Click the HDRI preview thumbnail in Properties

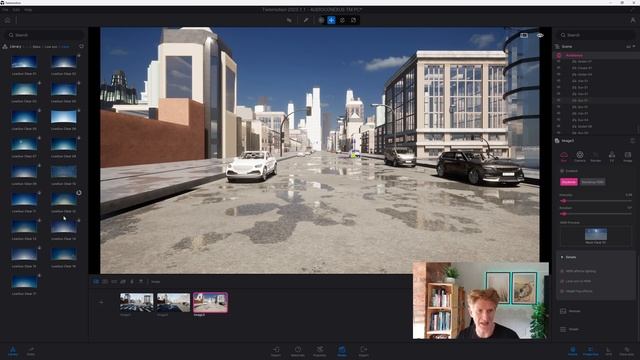click(596, 234)
